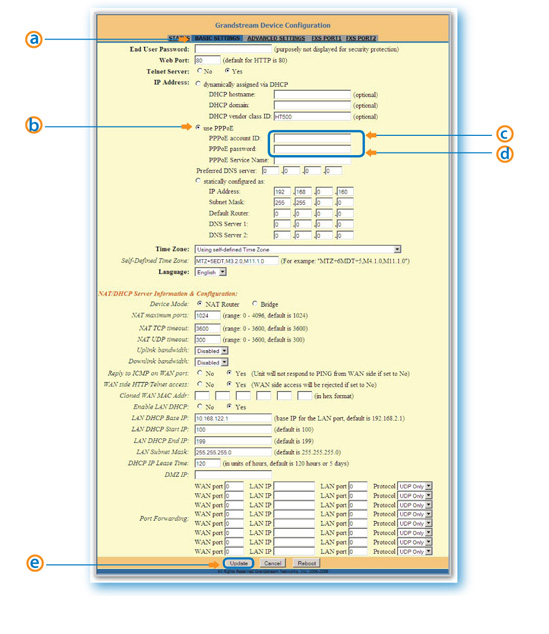Select Bridge device mode
Screen dimensions: 549x634
pyautogui.click(x=255, y=303)
